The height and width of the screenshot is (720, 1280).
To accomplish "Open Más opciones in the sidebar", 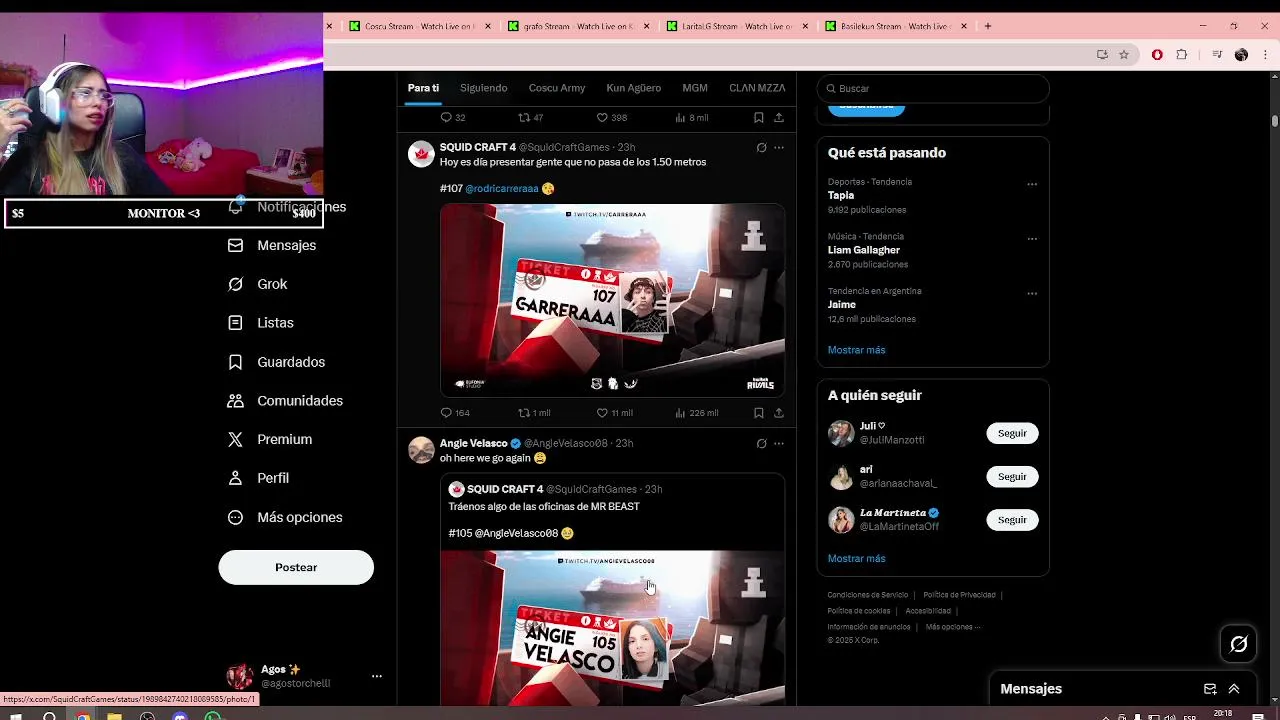I will pyautogui.click(x=285, y=517).
